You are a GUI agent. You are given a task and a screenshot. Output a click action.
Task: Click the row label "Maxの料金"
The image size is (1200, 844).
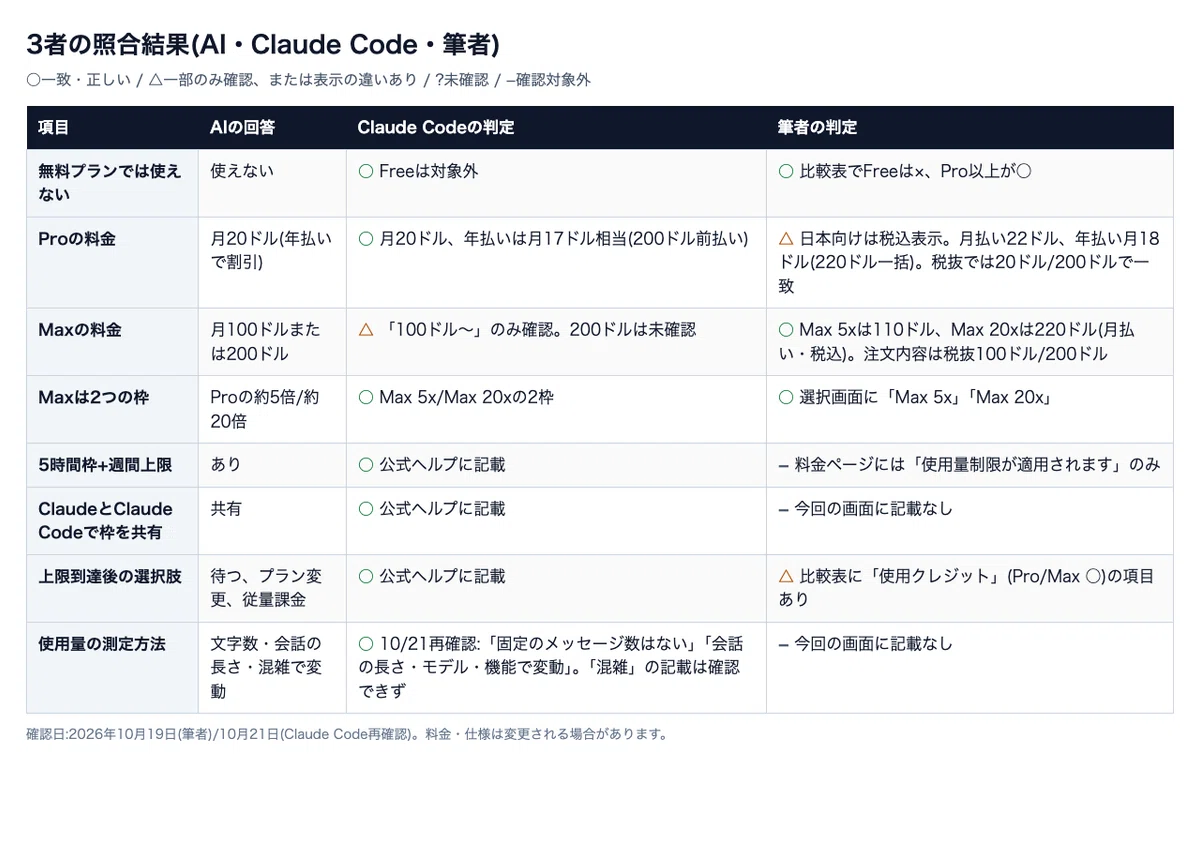[112, 342]
